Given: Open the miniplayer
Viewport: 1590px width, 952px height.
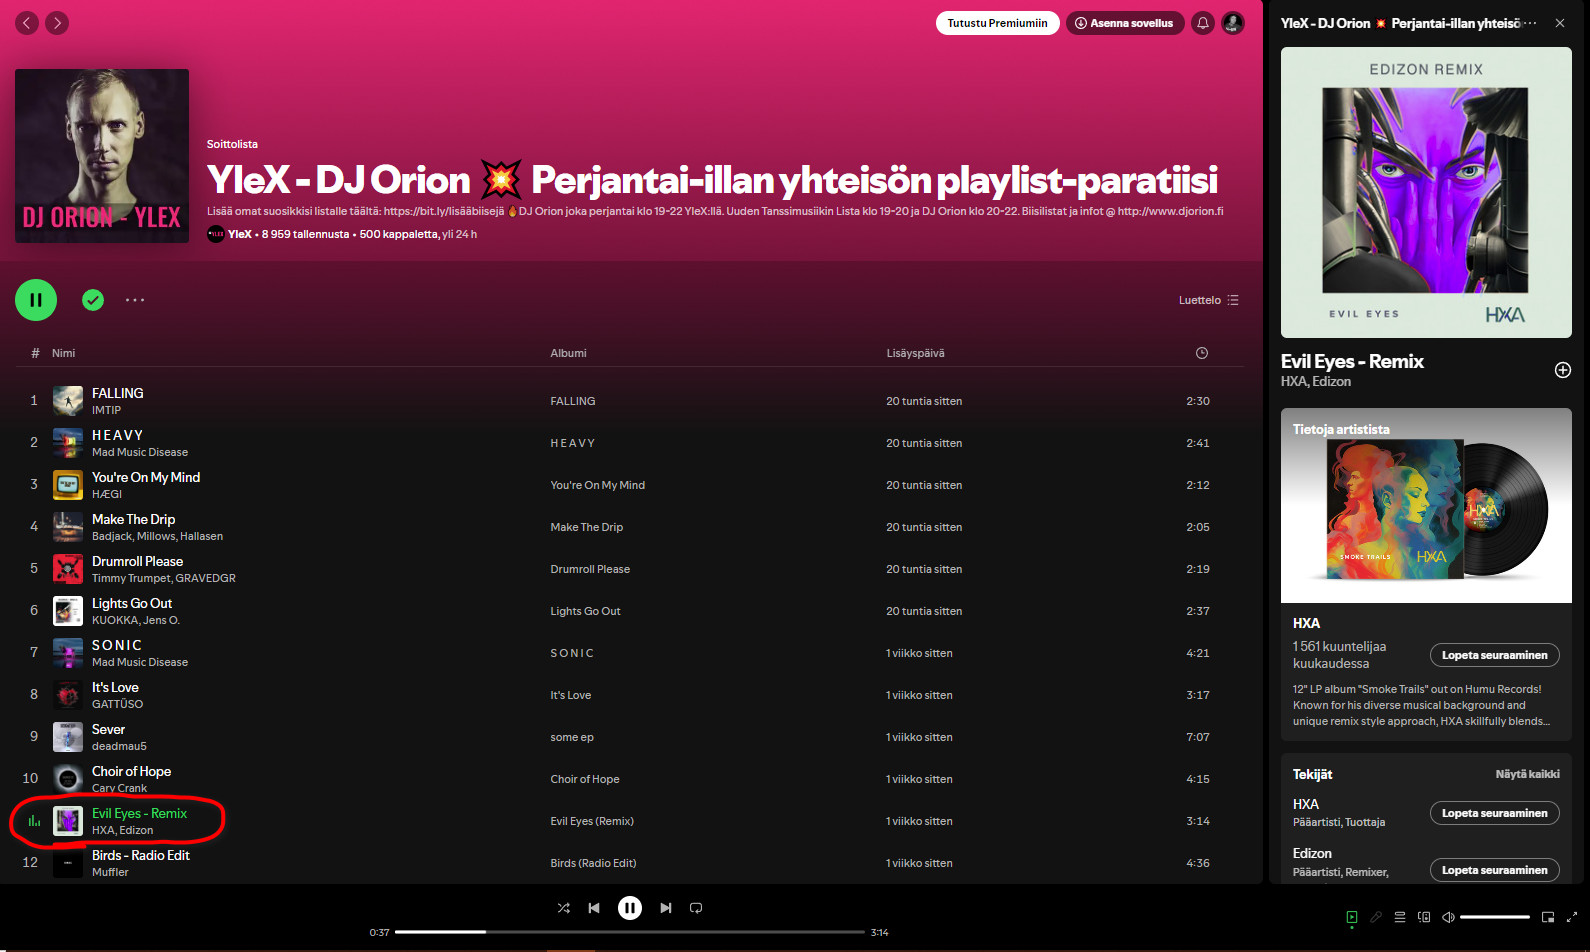Looking at the screenshot, I should (1548, 917).
